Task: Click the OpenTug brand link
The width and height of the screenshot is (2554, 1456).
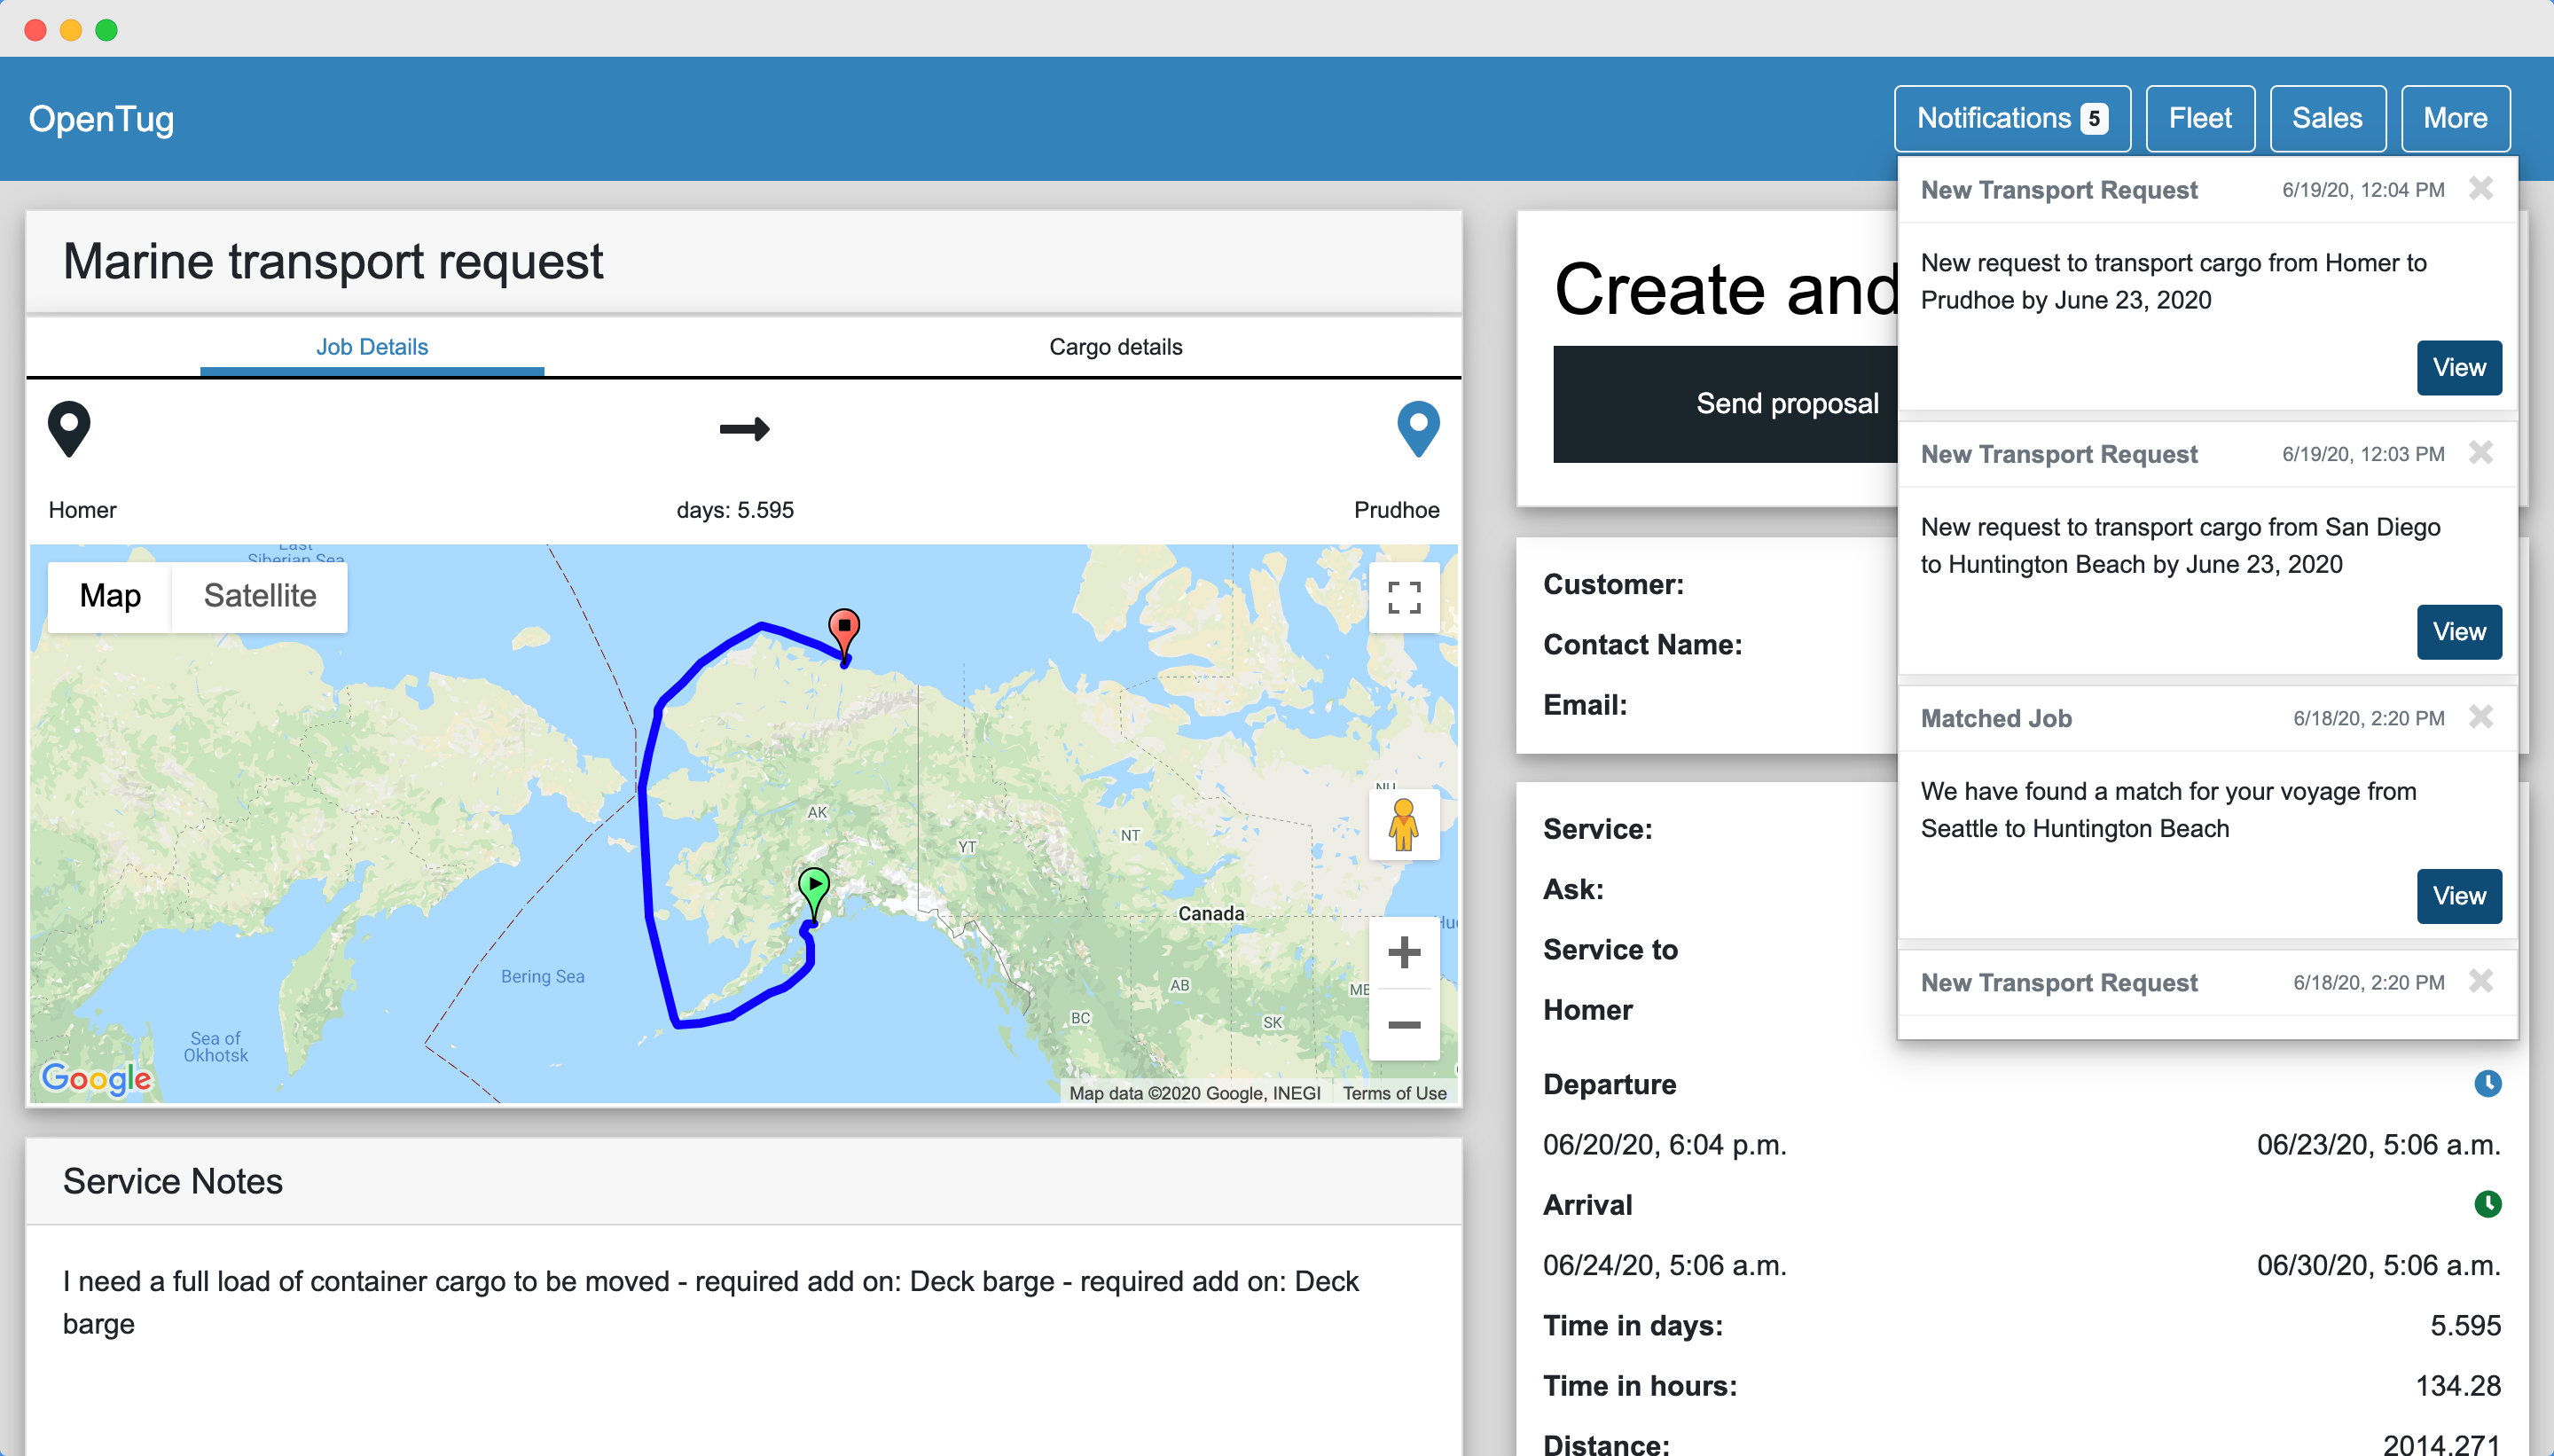Action: click(x=101, y=119)
